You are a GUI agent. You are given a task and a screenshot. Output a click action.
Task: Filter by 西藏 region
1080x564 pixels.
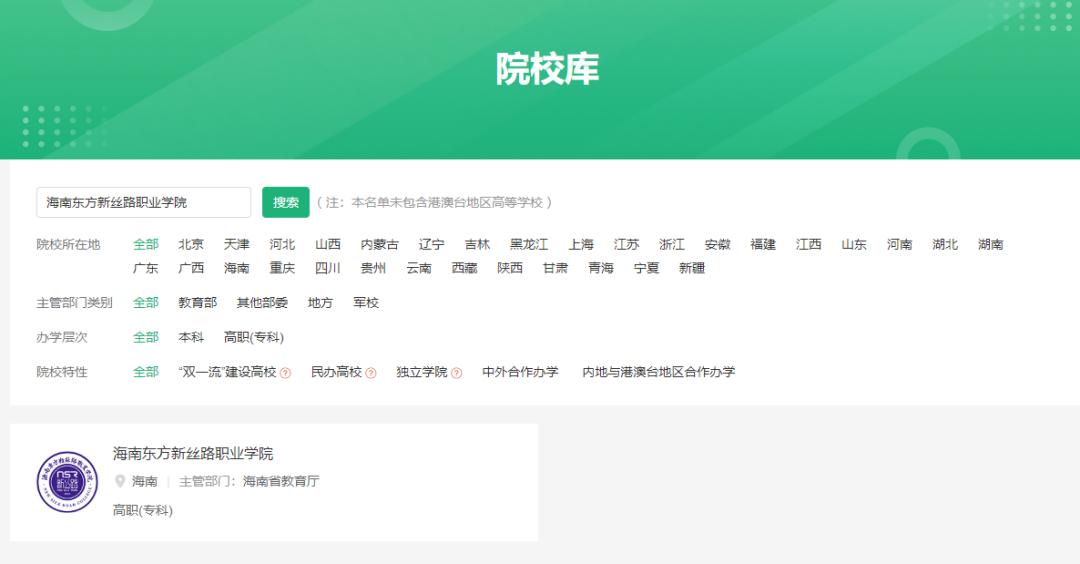click(464, 268)
